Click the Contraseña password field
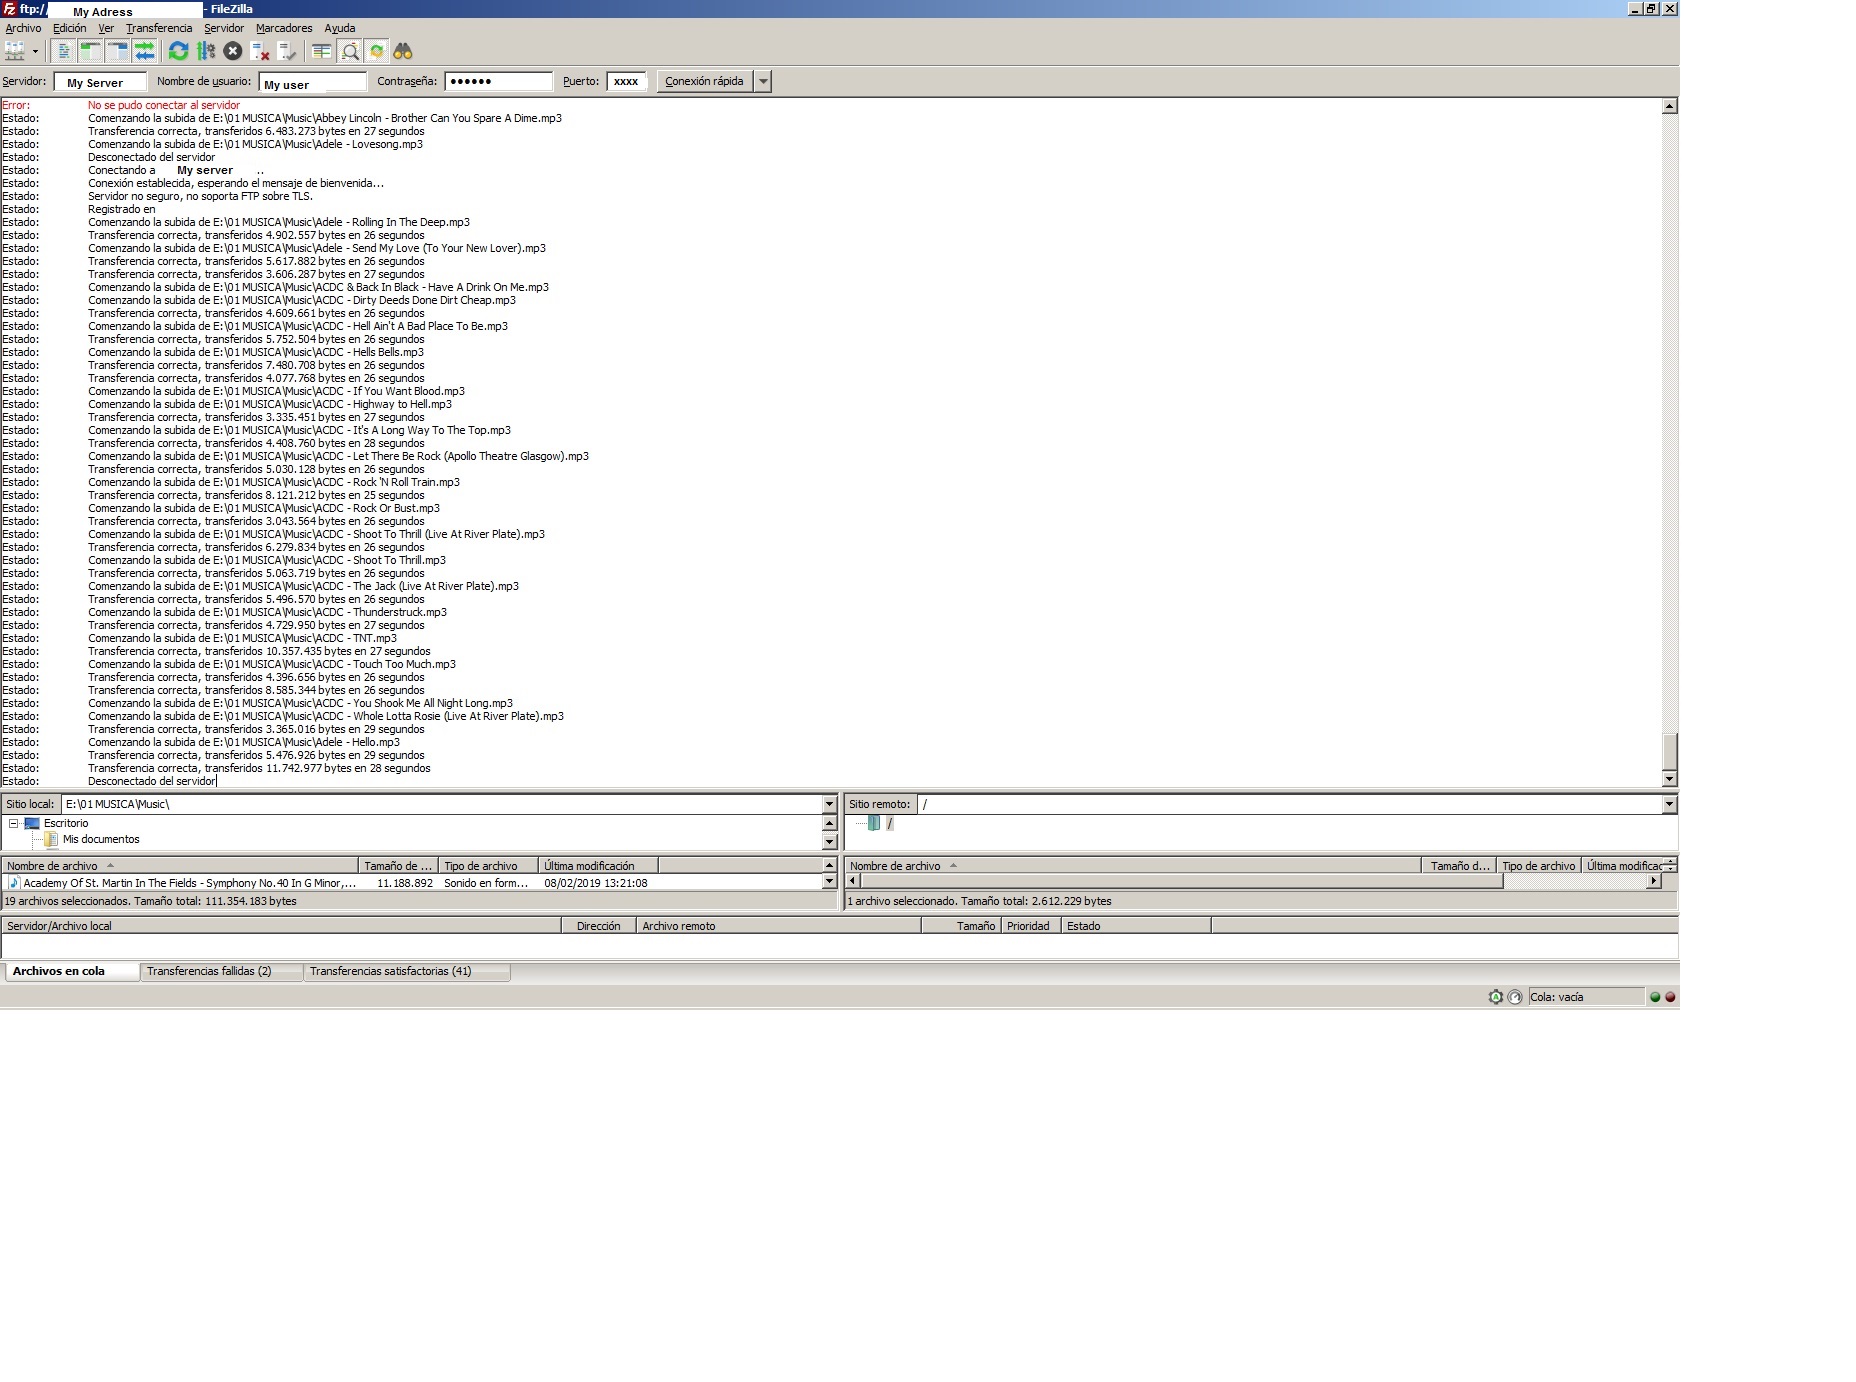This screenshot has height=1382, width=1856. coord(498,82)
